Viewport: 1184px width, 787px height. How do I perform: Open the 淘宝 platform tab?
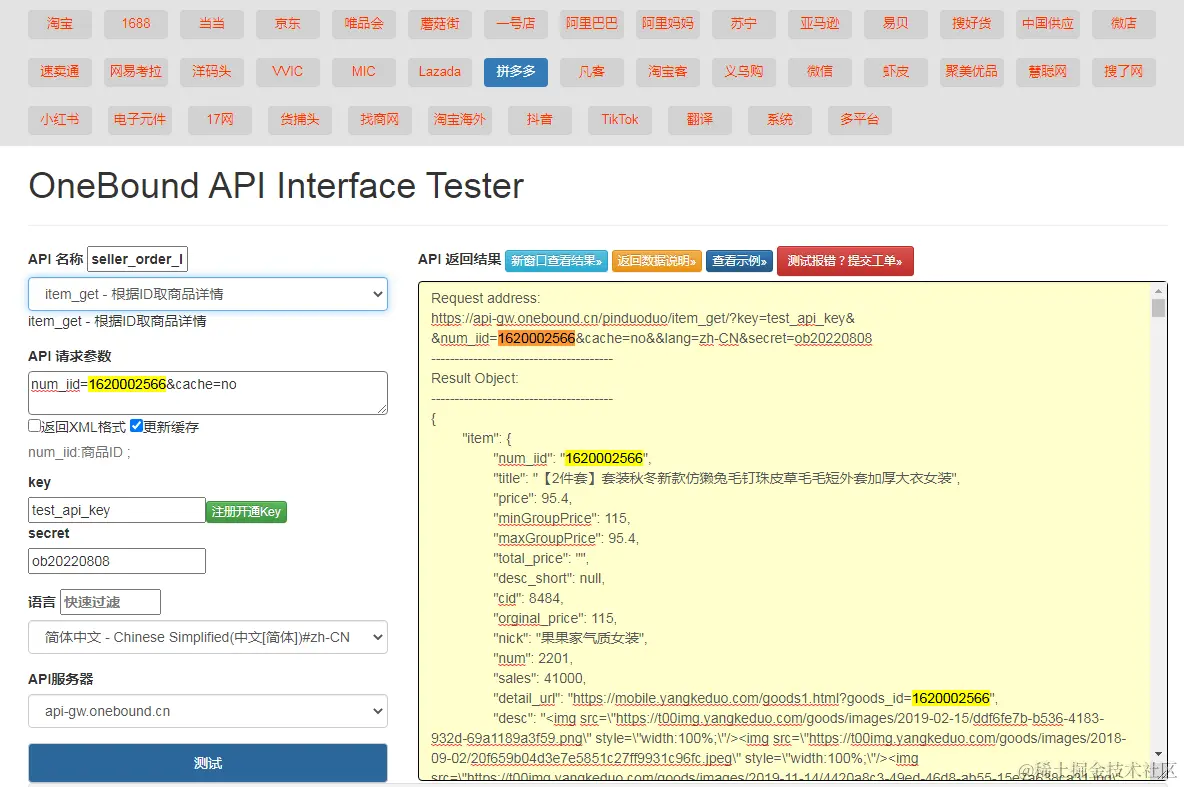coord(60,24)
